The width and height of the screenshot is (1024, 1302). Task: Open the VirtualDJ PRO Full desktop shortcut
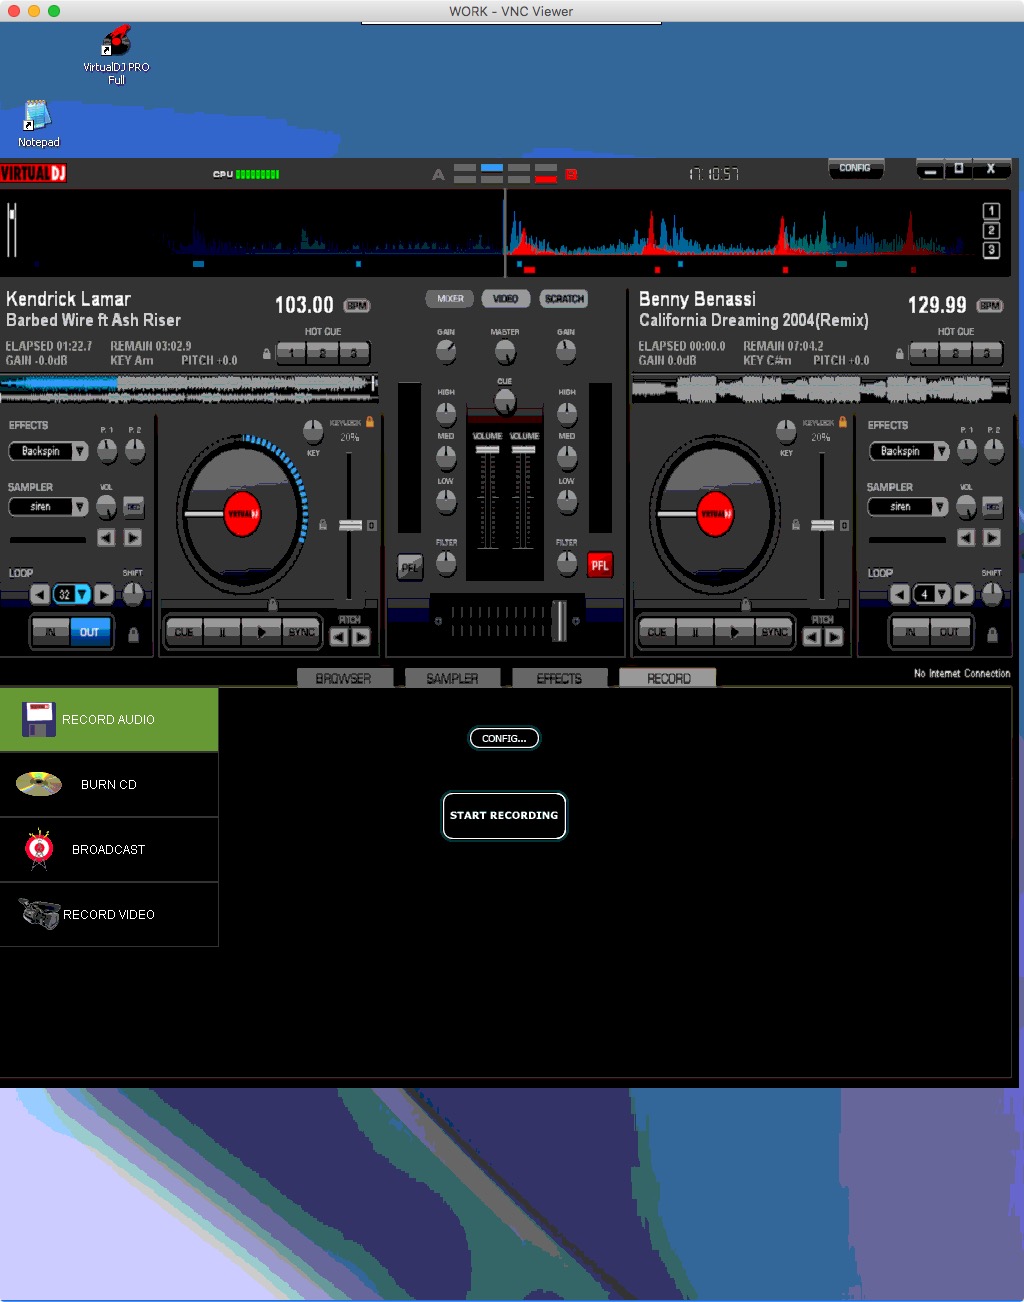pos(116,56)
